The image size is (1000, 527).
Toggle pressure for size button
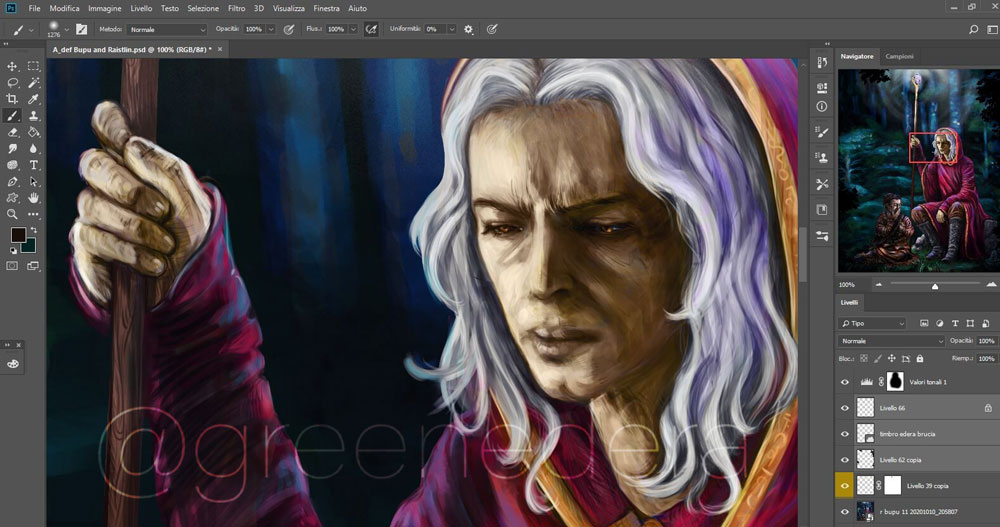pyautogui.click(x=492, y=29)
